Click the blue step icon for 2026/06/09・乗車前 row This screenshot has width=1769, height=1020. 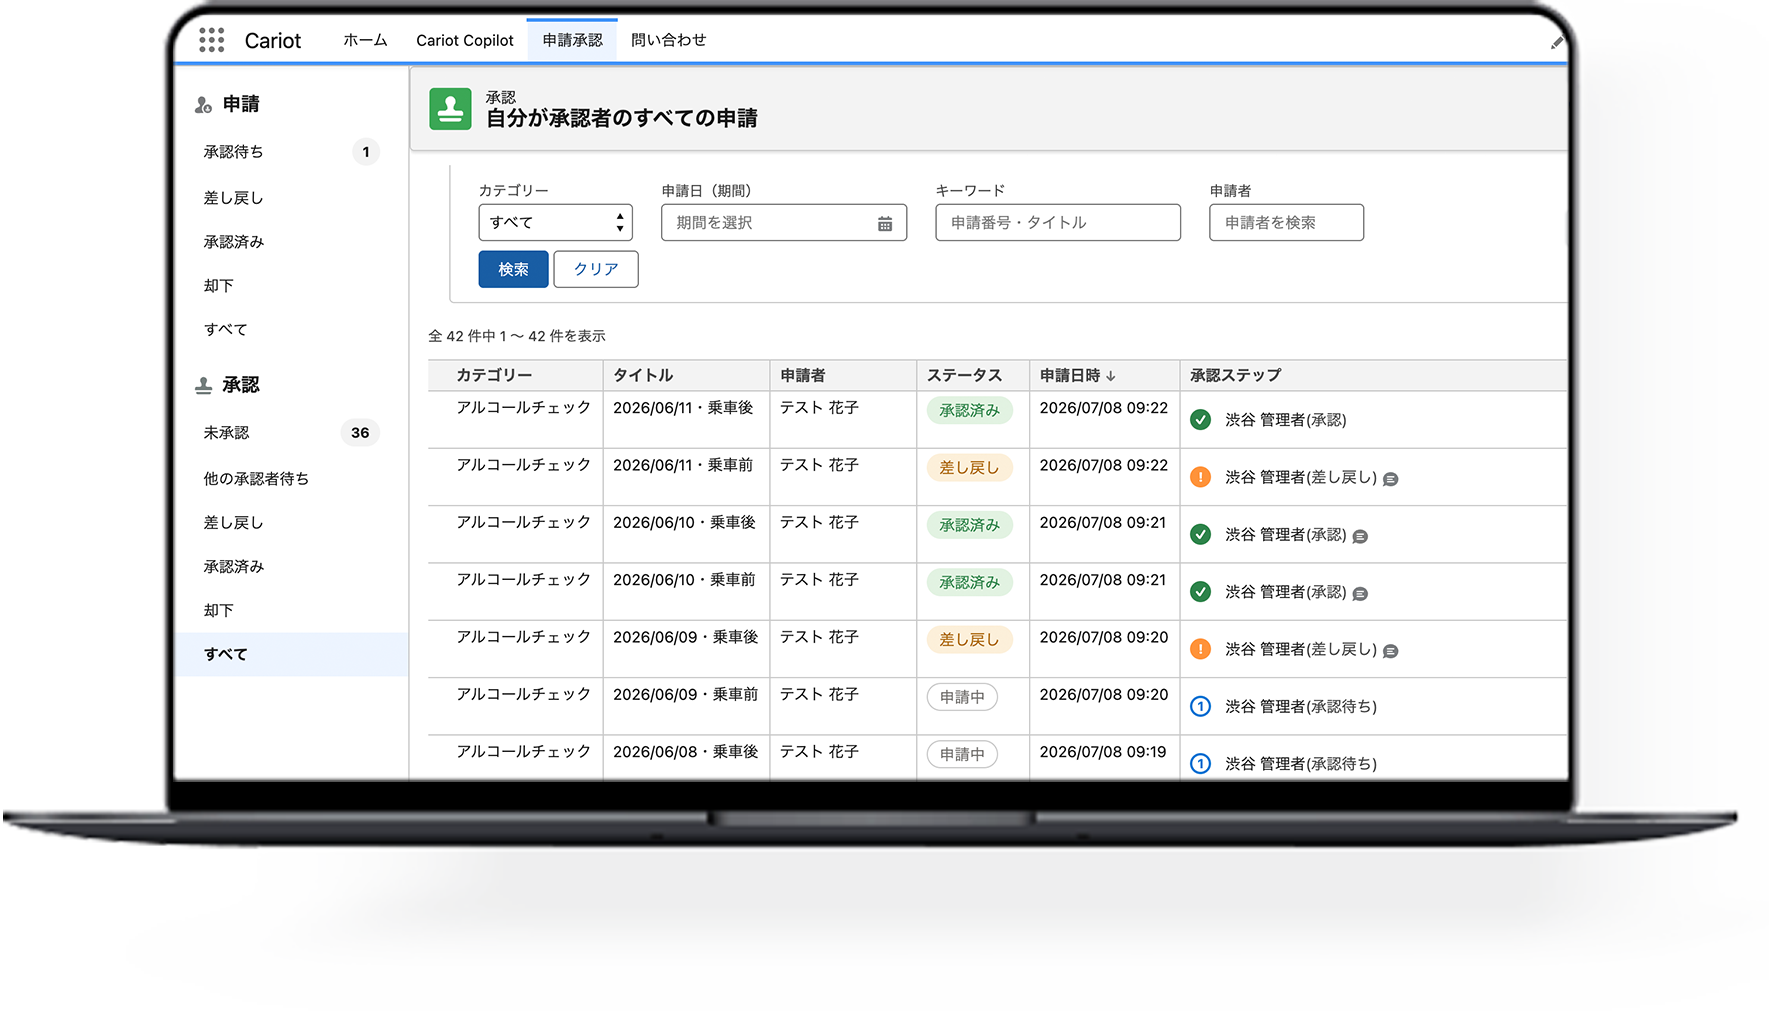1200,706
